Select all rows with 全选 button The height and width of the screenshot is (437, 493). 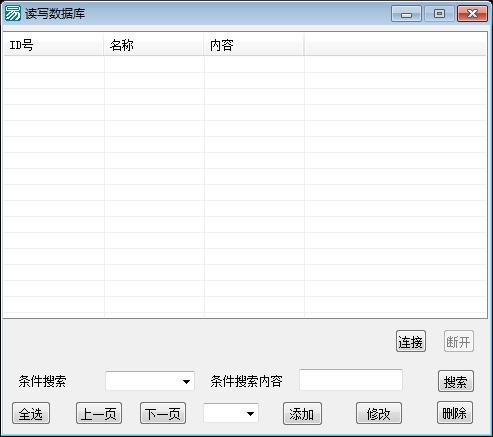[31, 413]
